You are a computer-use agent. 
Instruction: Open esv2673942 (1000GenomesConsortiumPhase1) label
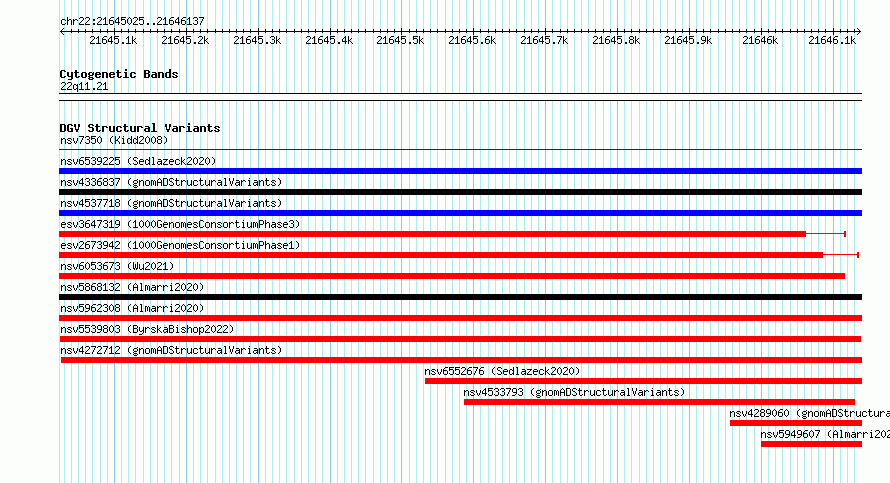[180, 245]
